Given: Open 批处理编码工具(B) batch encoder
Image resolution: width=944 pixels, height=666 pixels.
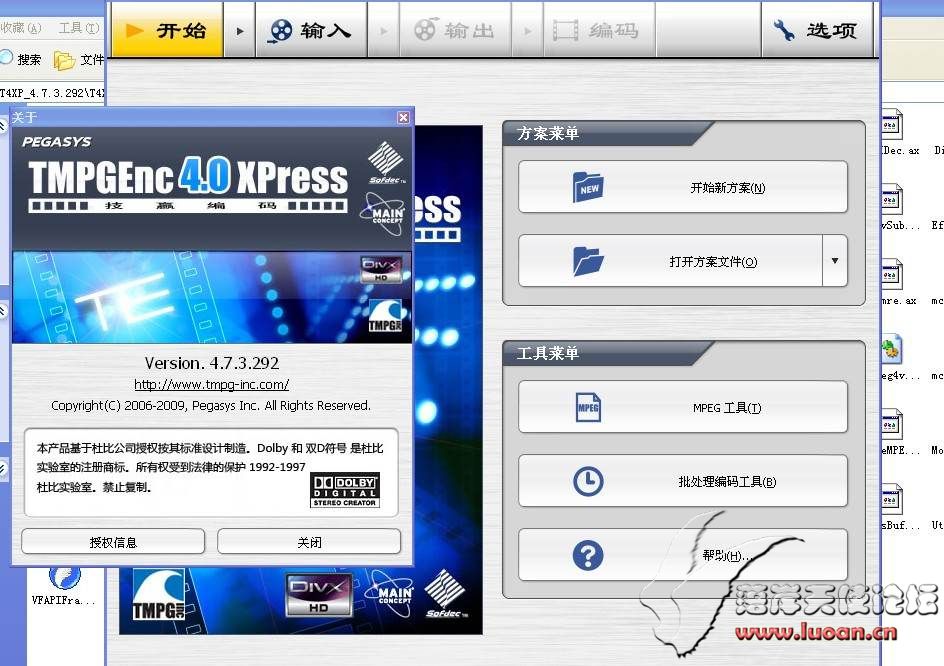Looking at the screenshot, I should pyautogui.click(x=683, y=481).
